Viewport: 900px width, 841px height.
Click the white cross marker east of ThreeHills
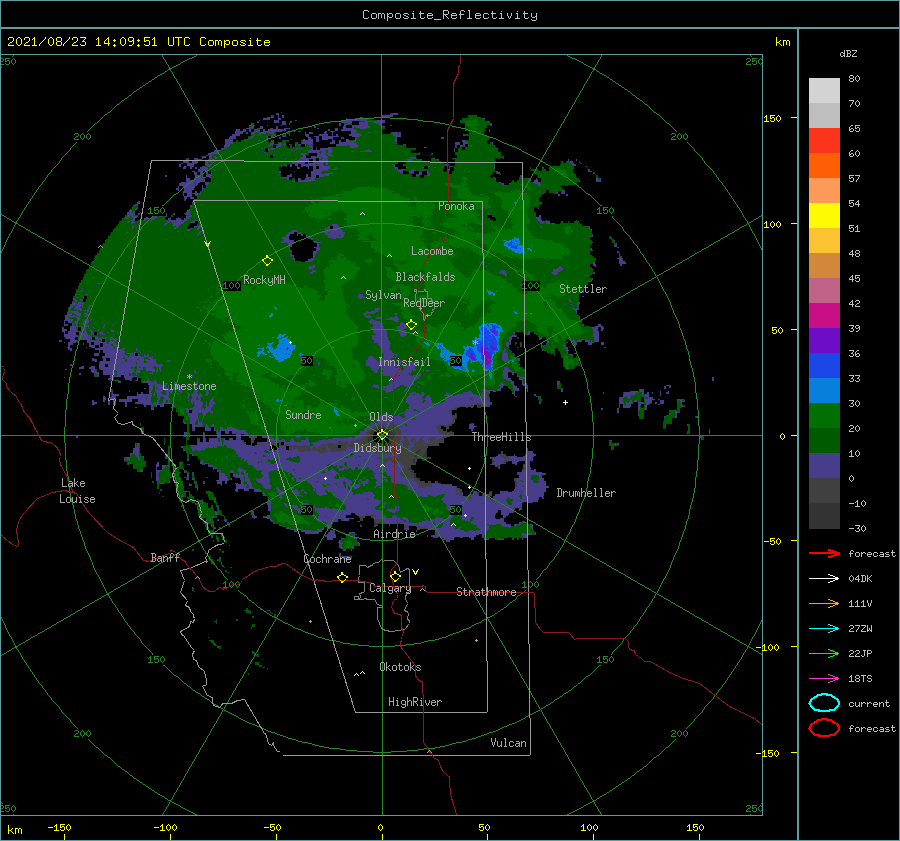(565, 402)
